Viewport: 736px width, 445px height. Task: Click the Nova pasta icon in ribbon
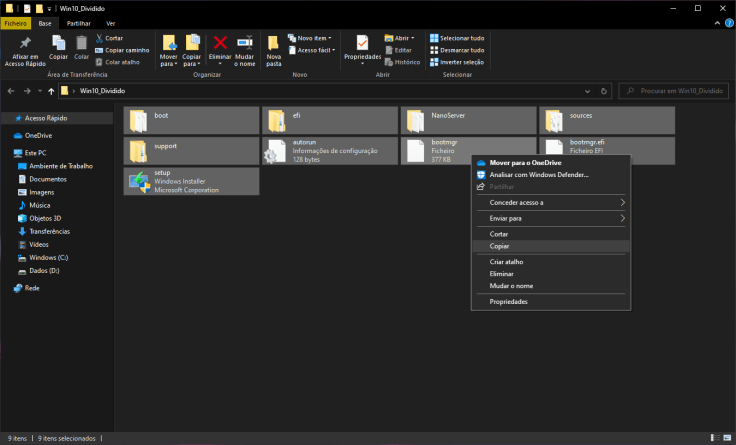tap(274, 42)
